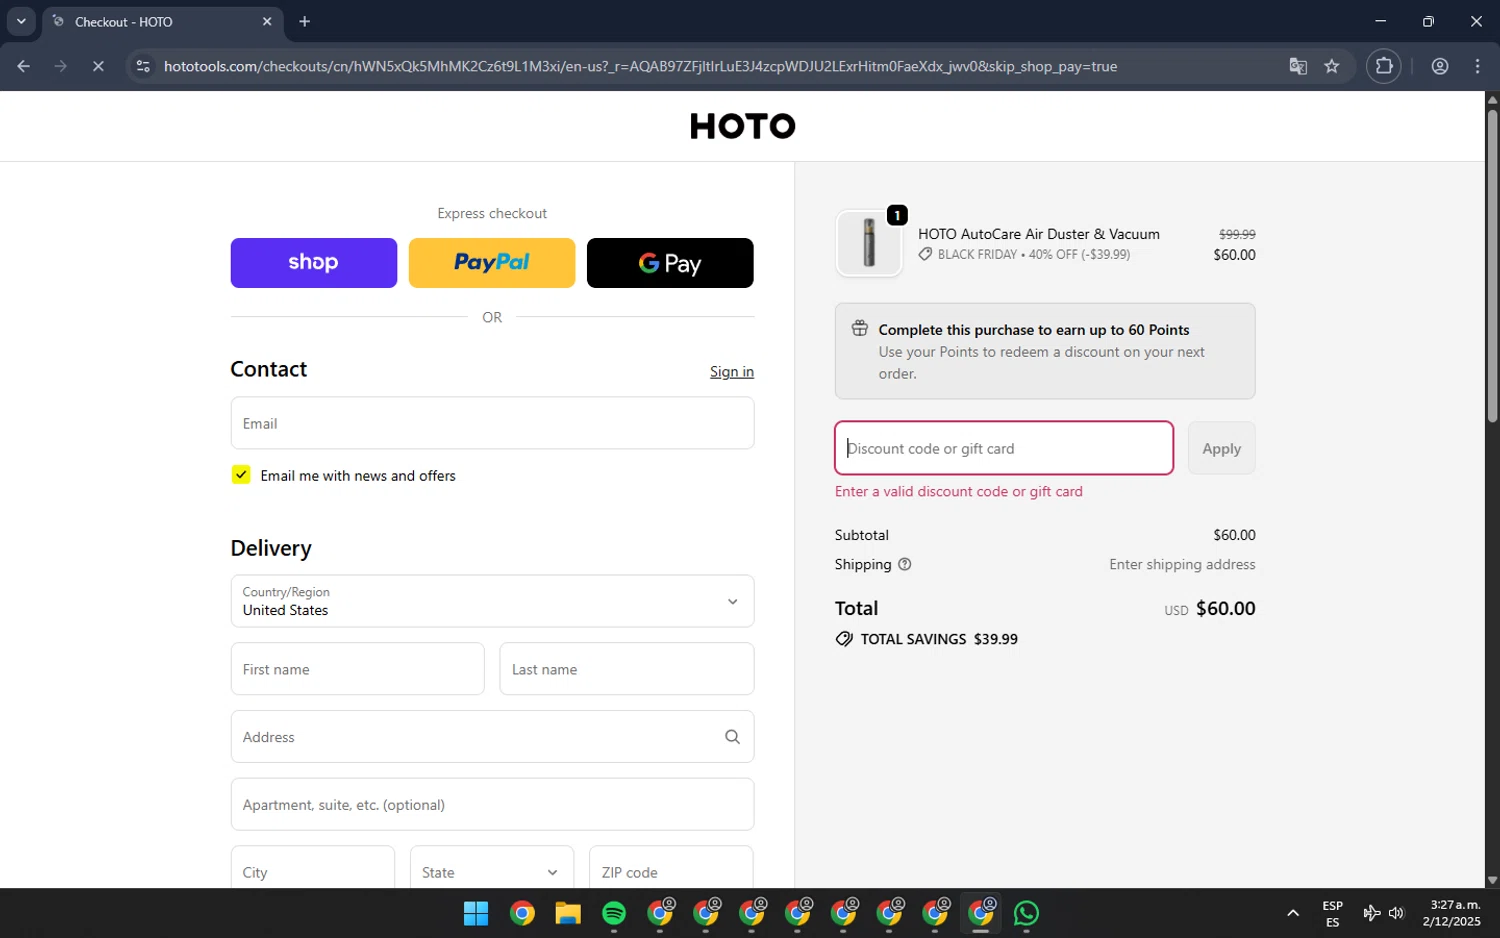The width and height of the screenshot is (1500, 938).
Task: Click the City field
Action: coord(312,868)
